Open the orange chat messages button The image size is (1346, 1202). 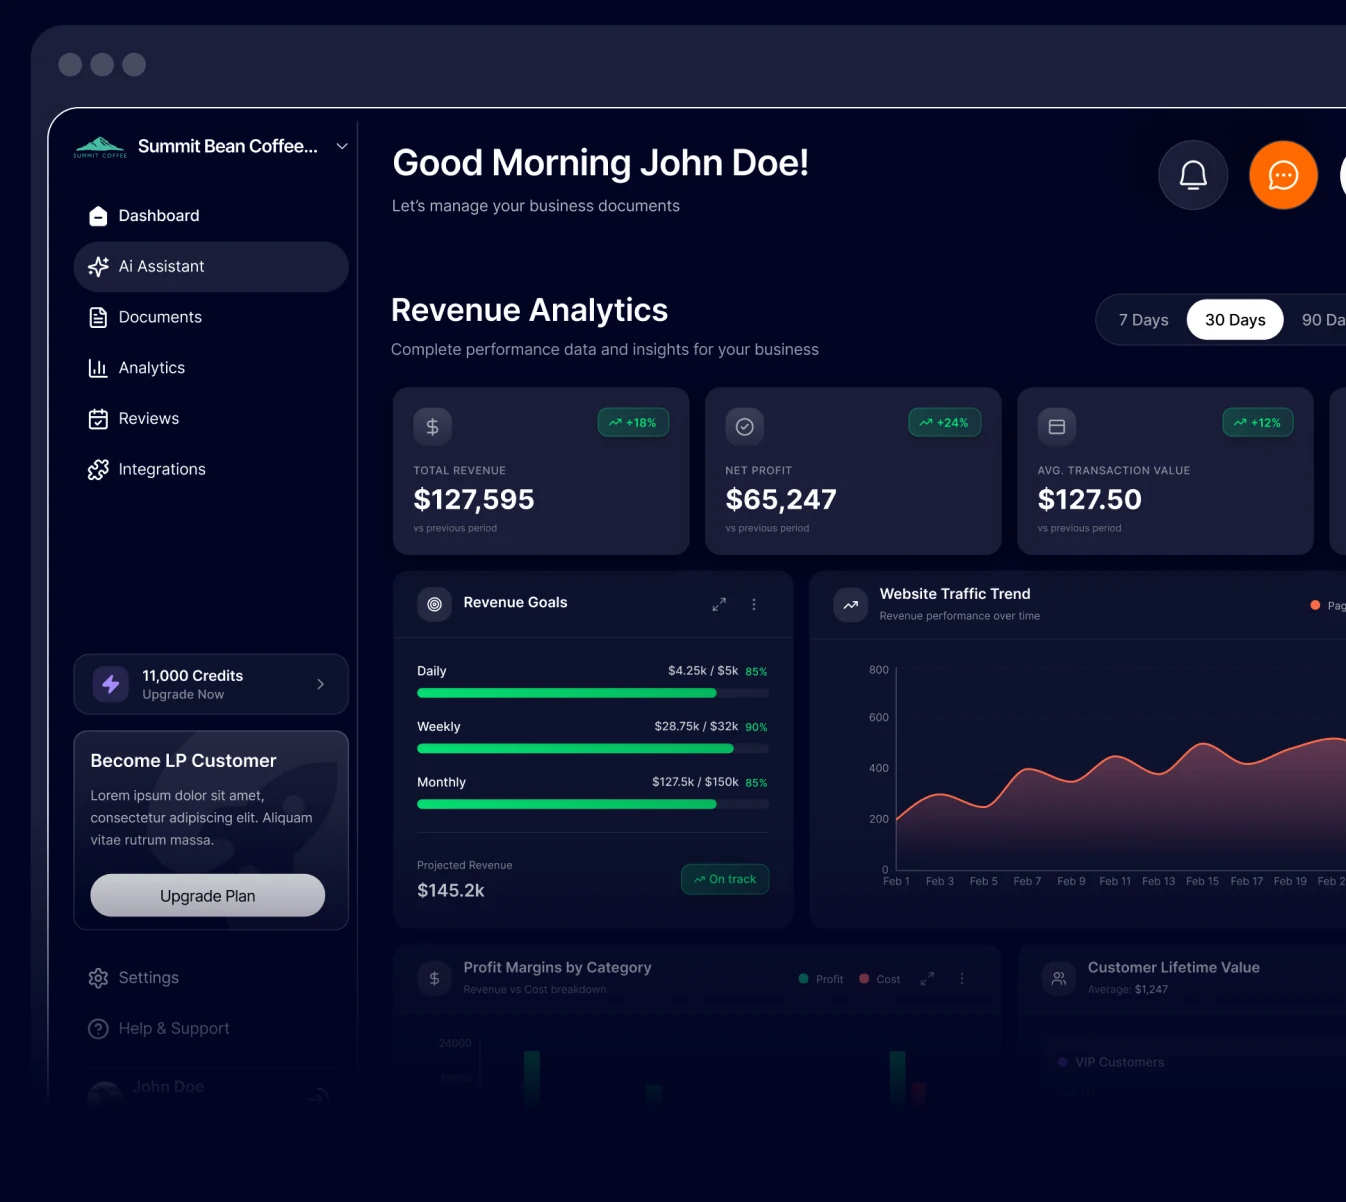(1283, 175)
